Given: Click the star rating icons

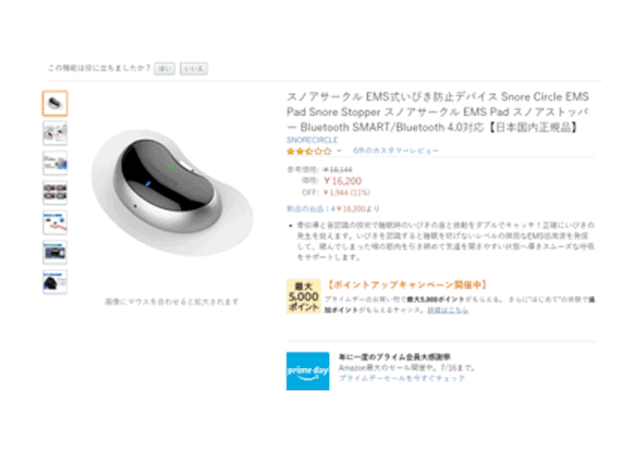Looking at the screenshot, I should pyautogui.click(x=309, y=151).
